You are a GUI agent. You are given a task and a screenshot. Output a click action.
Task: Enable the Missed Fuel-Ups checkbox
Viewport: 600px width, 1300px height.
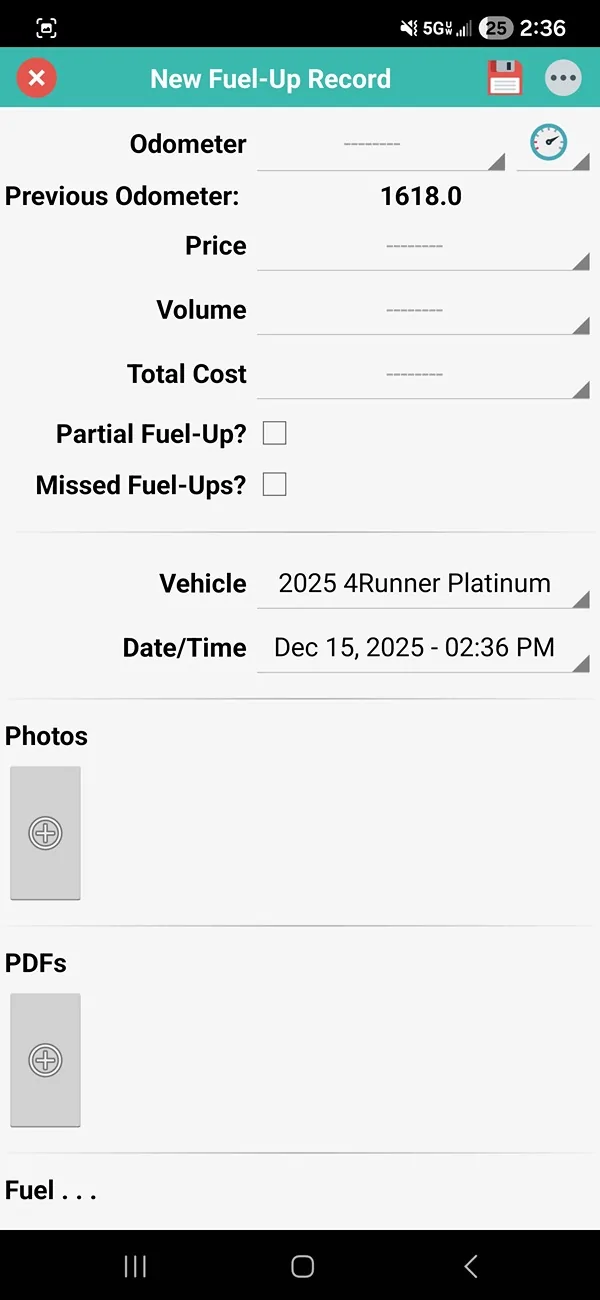[274, 485]
